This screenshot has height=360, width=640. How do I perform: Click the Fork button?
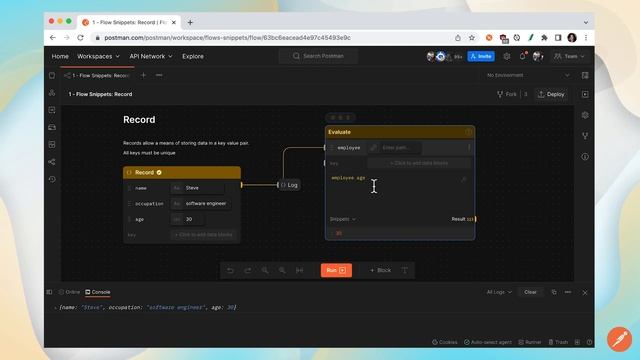pos(507,94)
